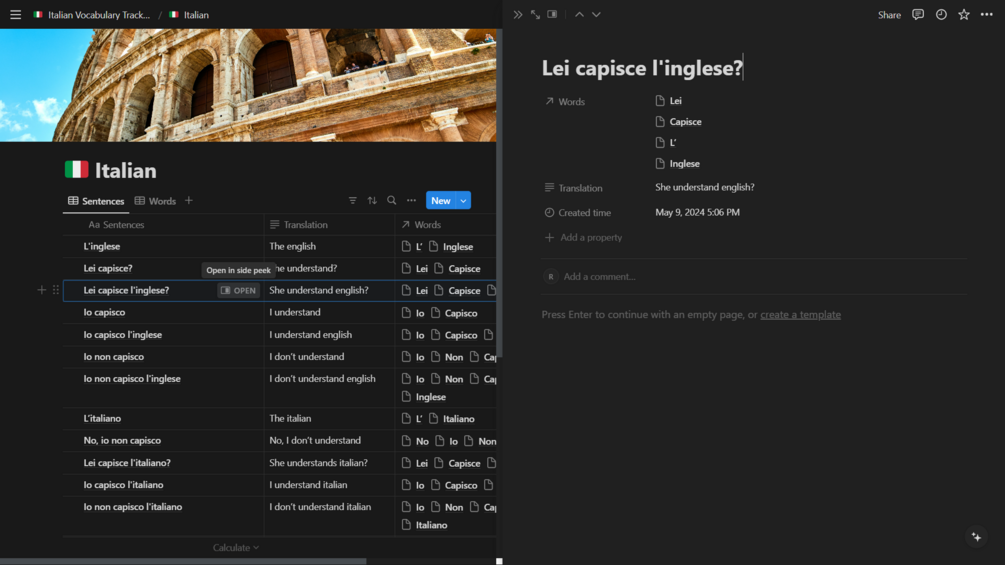The image size is (1005, 565).
Task: Open the hamburger sidebar menu
Action: click(15, 15)
